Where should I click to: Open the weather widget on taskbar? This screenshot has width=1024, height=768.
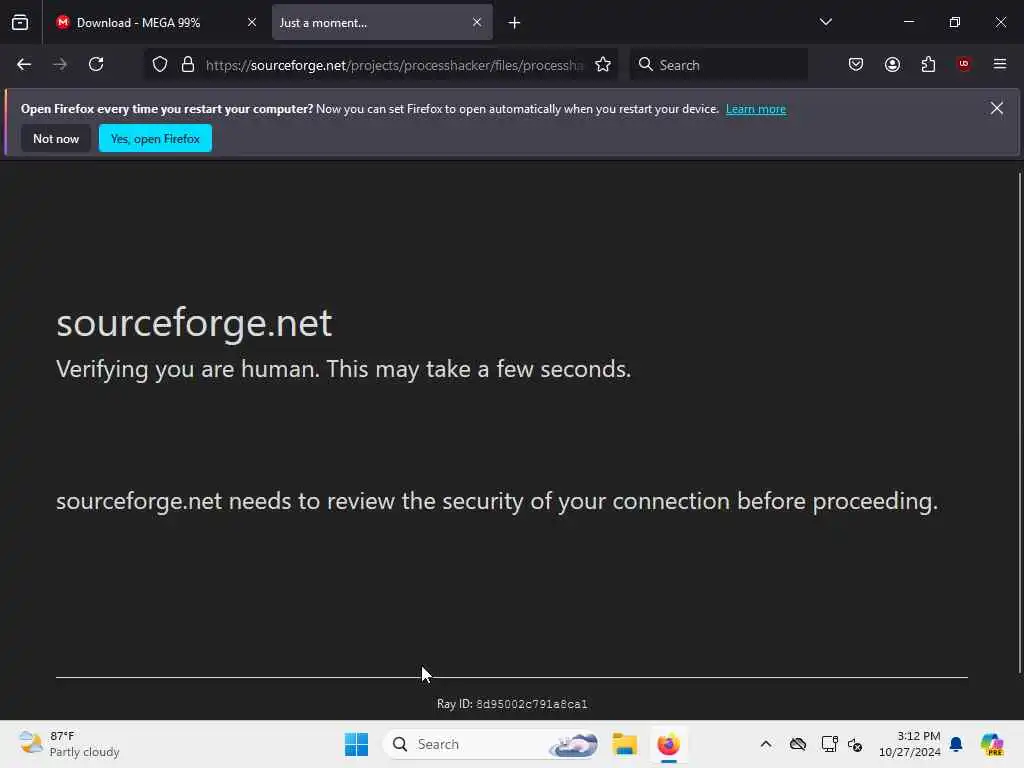click(69, 744)
